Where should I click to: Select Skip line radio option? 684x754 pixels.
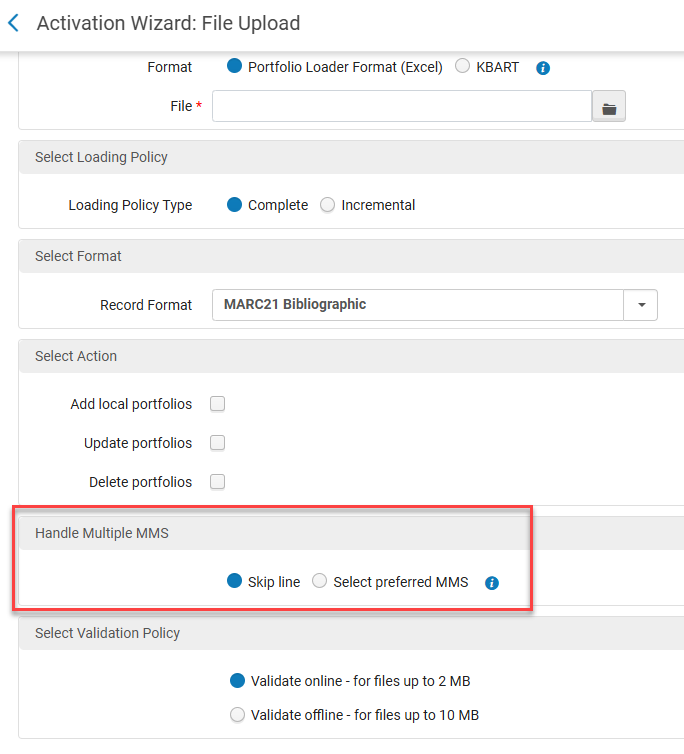[235, 582]
